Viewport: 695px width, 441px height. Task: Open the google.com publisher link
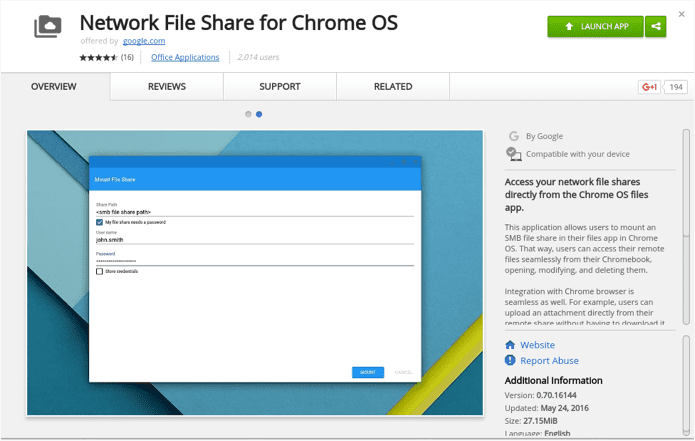144,41
